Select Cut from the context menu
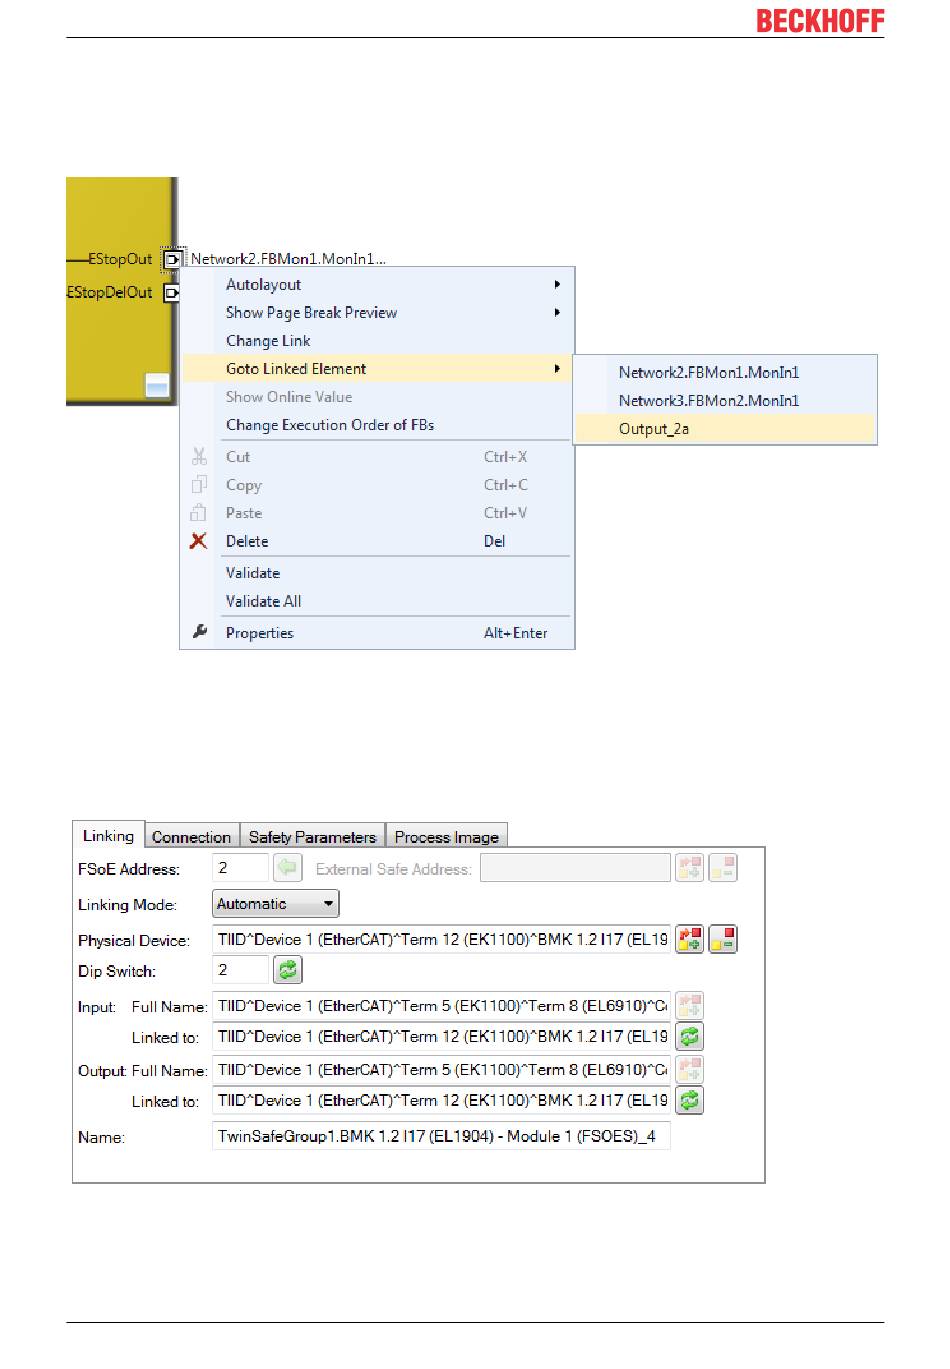Viewport: 950px width, 1369px height. [x=378, y=457]
